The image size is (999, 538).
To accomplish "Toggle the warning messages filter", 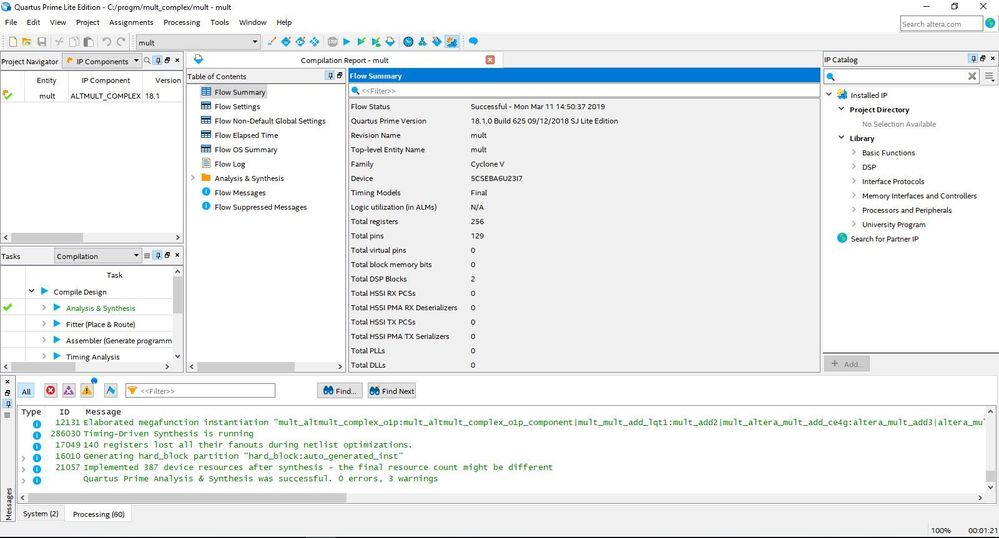I will point(87,391).
